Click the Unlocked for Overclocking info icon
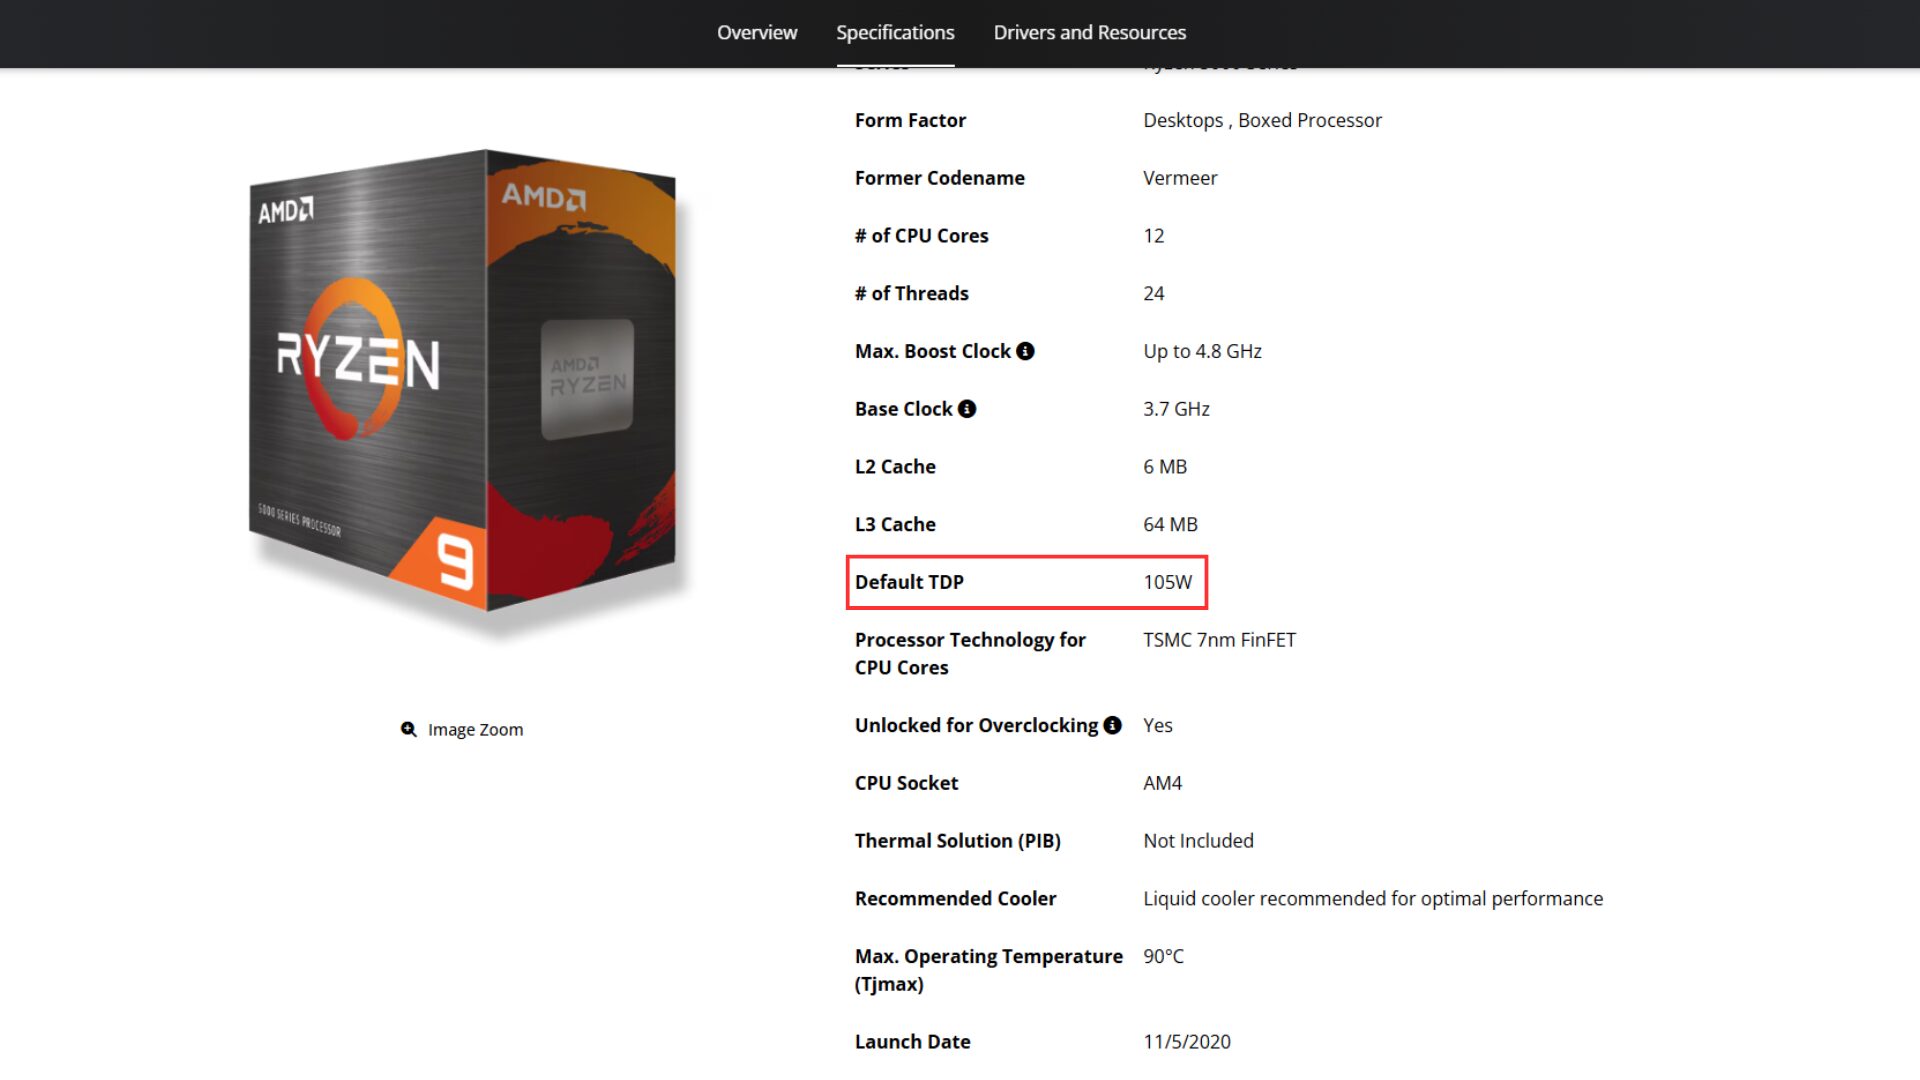 pyautogui.click(x=1112, y=725)
